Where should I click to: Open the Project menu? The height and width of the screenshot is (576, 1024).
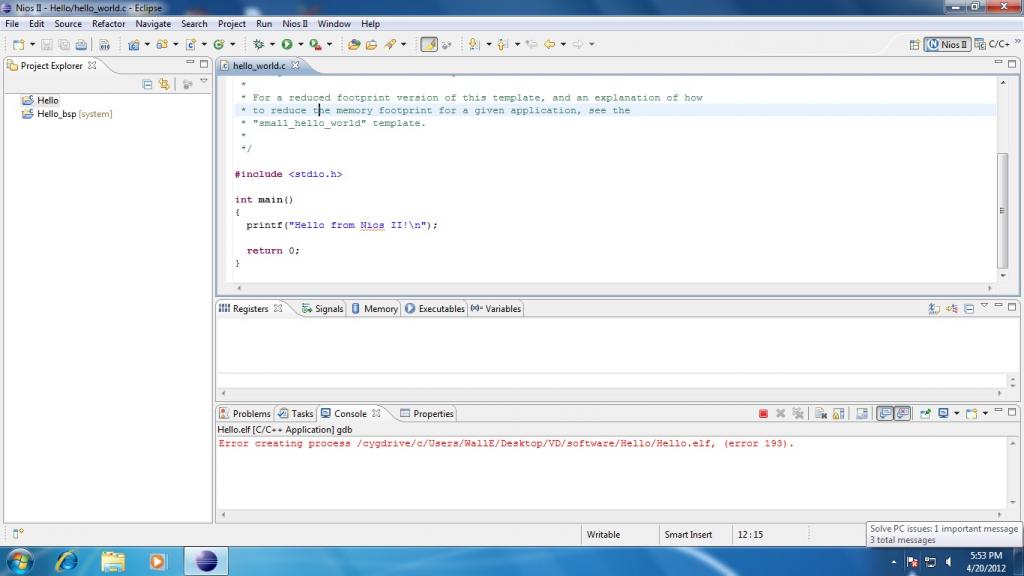232,24
